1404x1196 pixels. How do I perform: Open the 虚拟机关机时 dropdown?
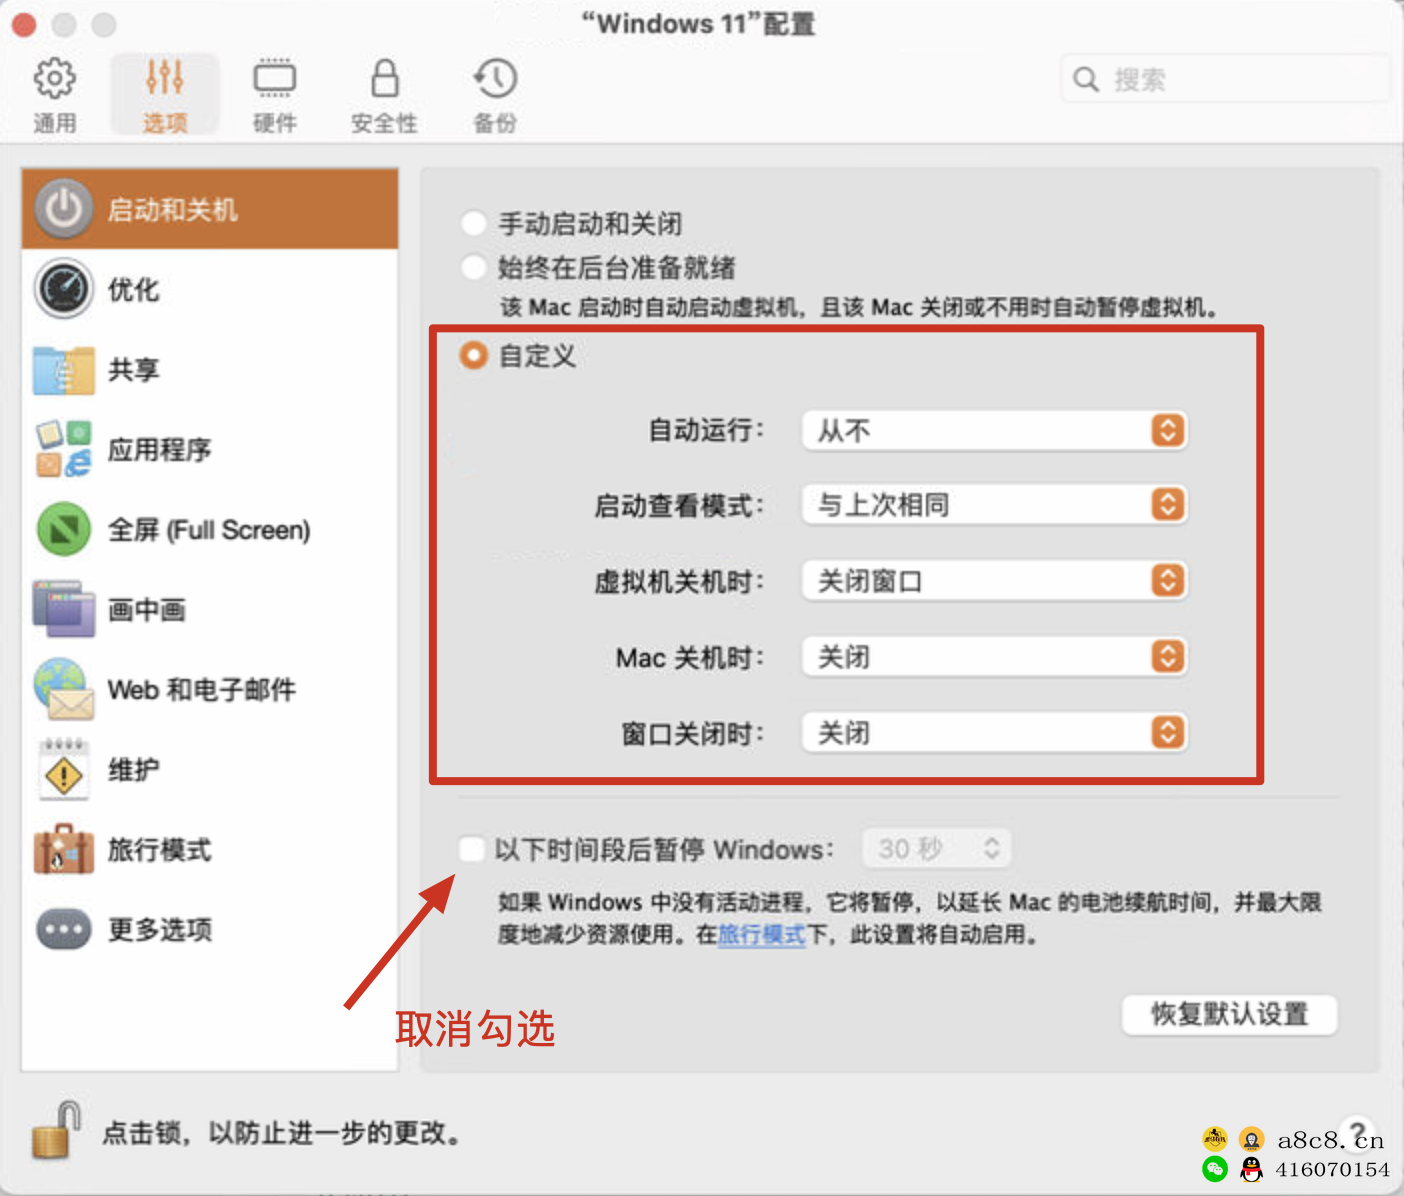tap(994, 581)
